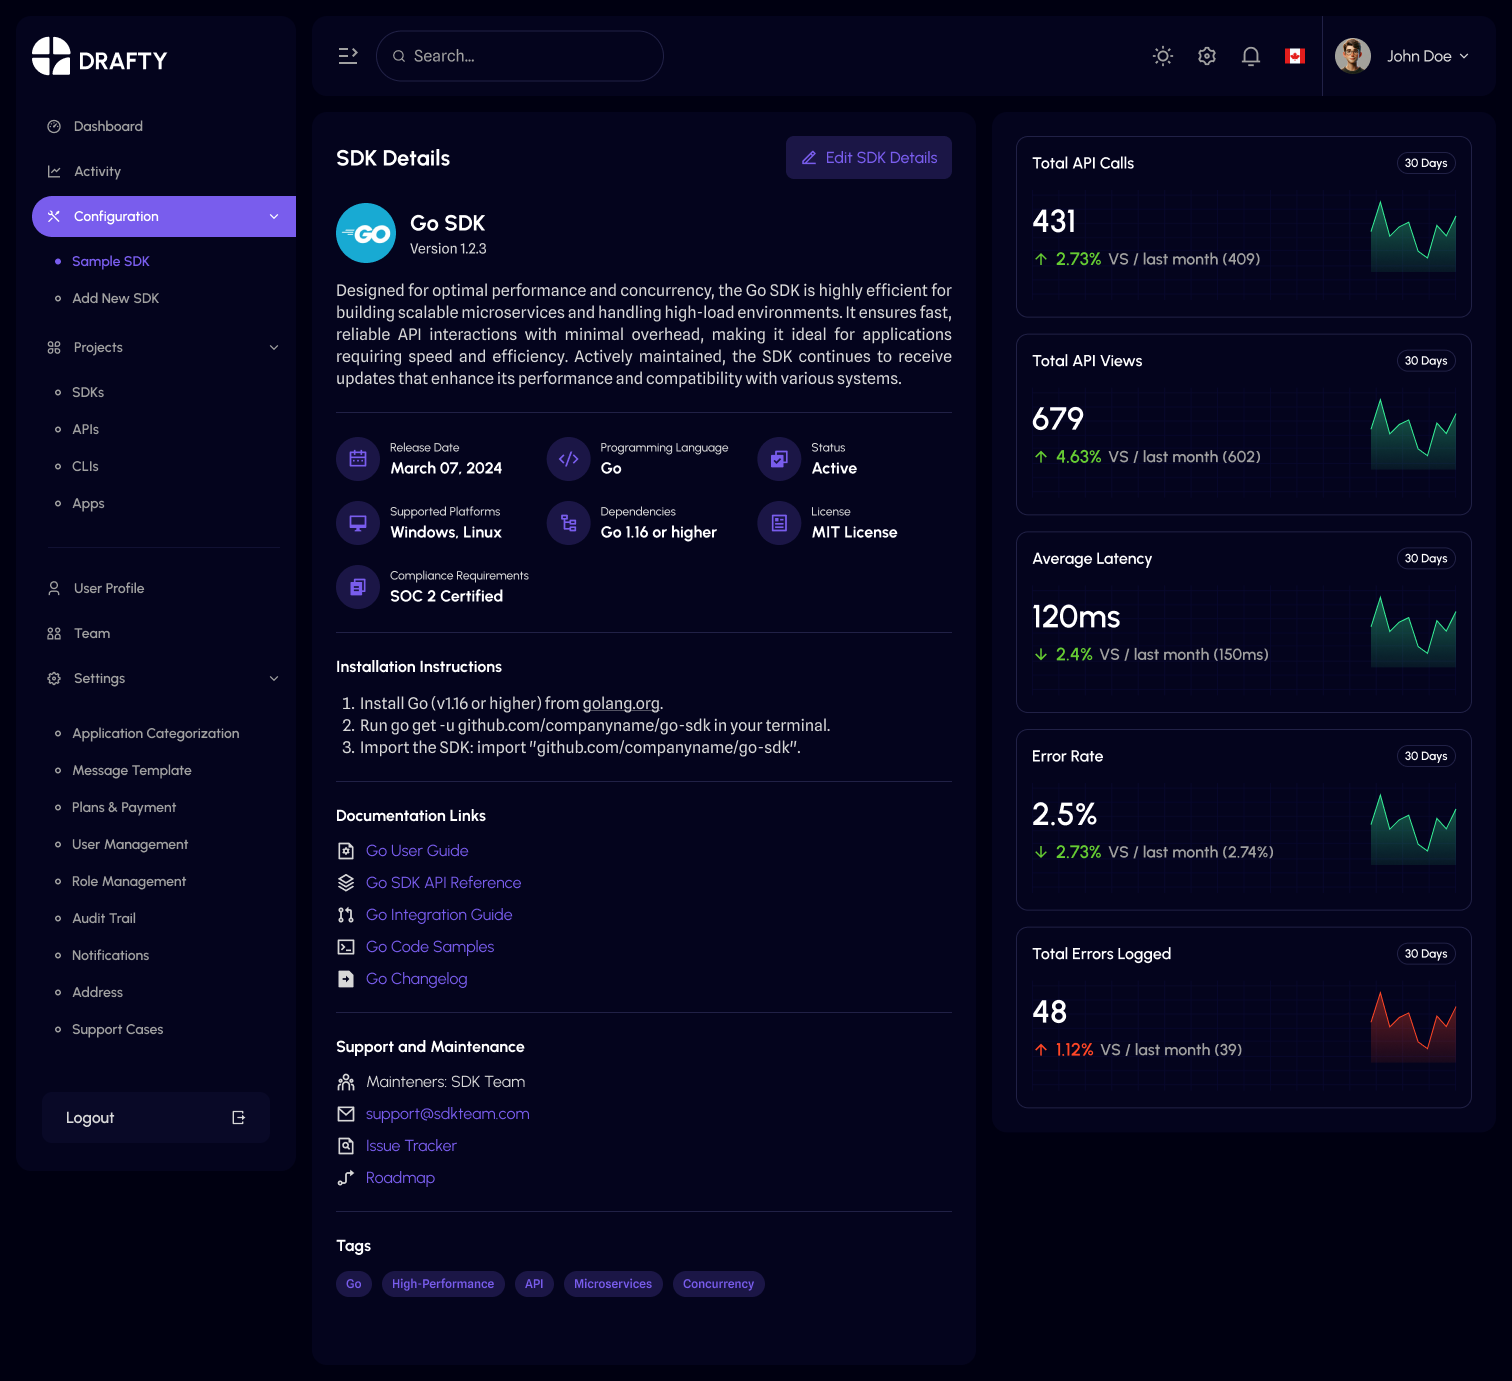The width and height of the screenshot is (1512, 1381).
Task: Click the Logout button
Action: tap(156, 1118)
